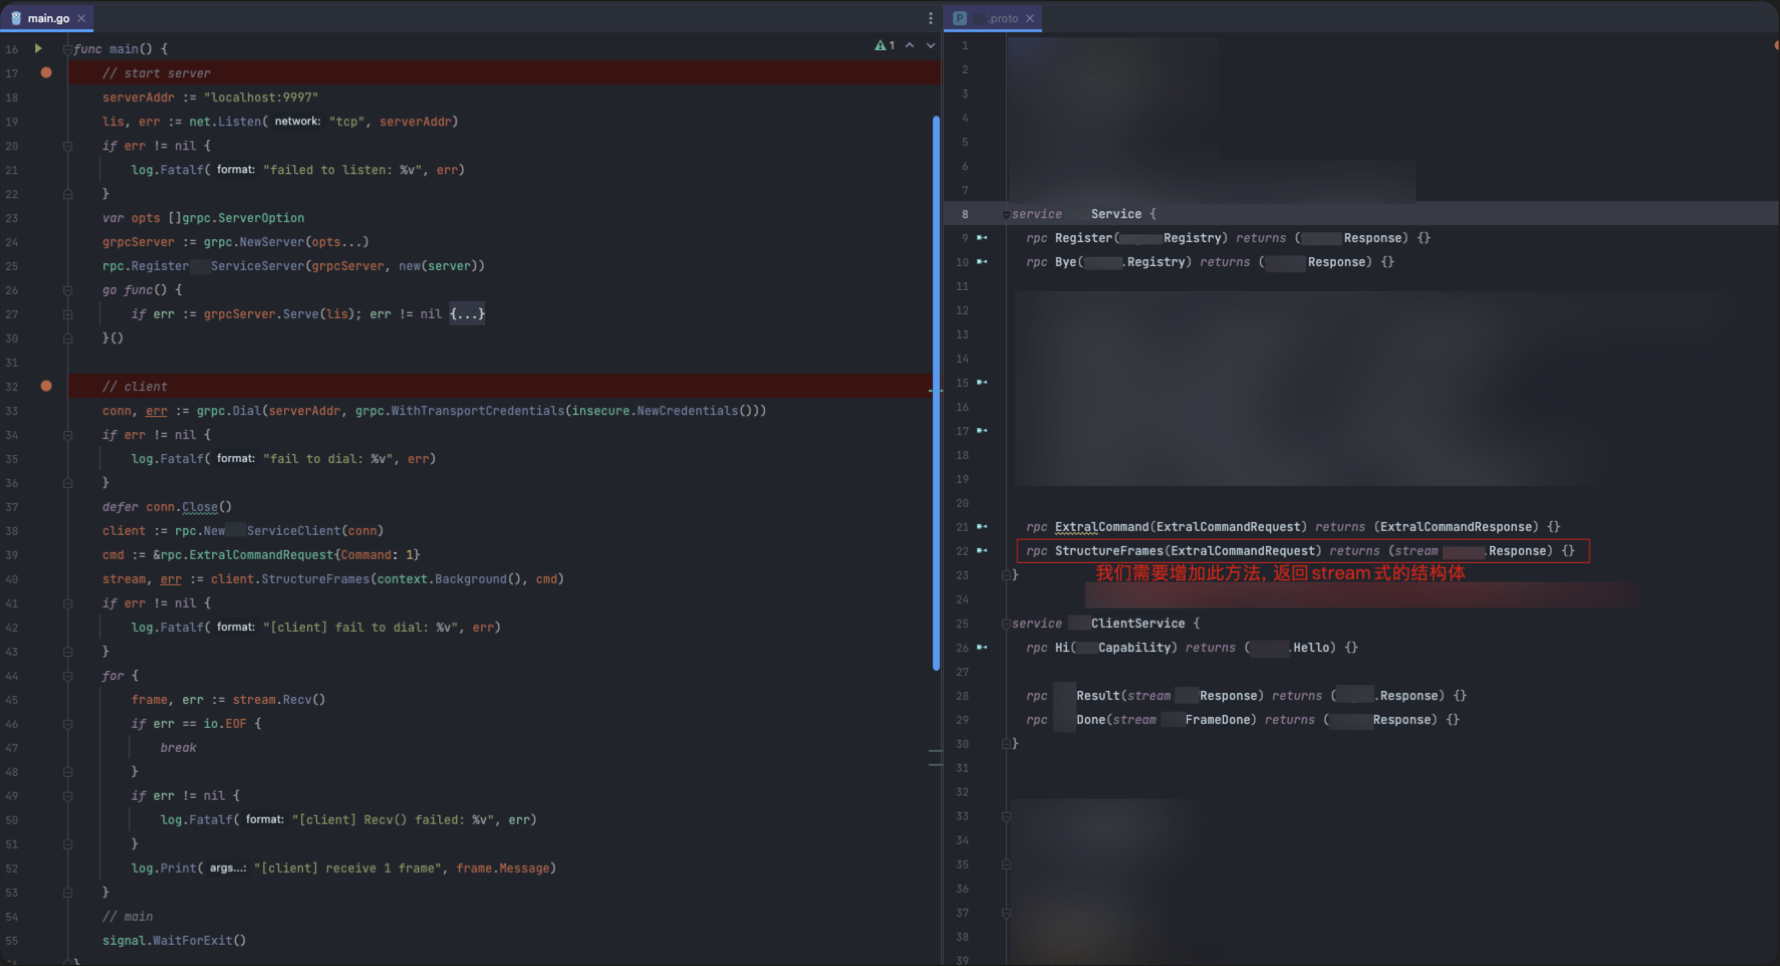This screenshot has height=966, width=1780.
Task: Collapse the 'for' loop fold marker
Action: coord(68,676)
